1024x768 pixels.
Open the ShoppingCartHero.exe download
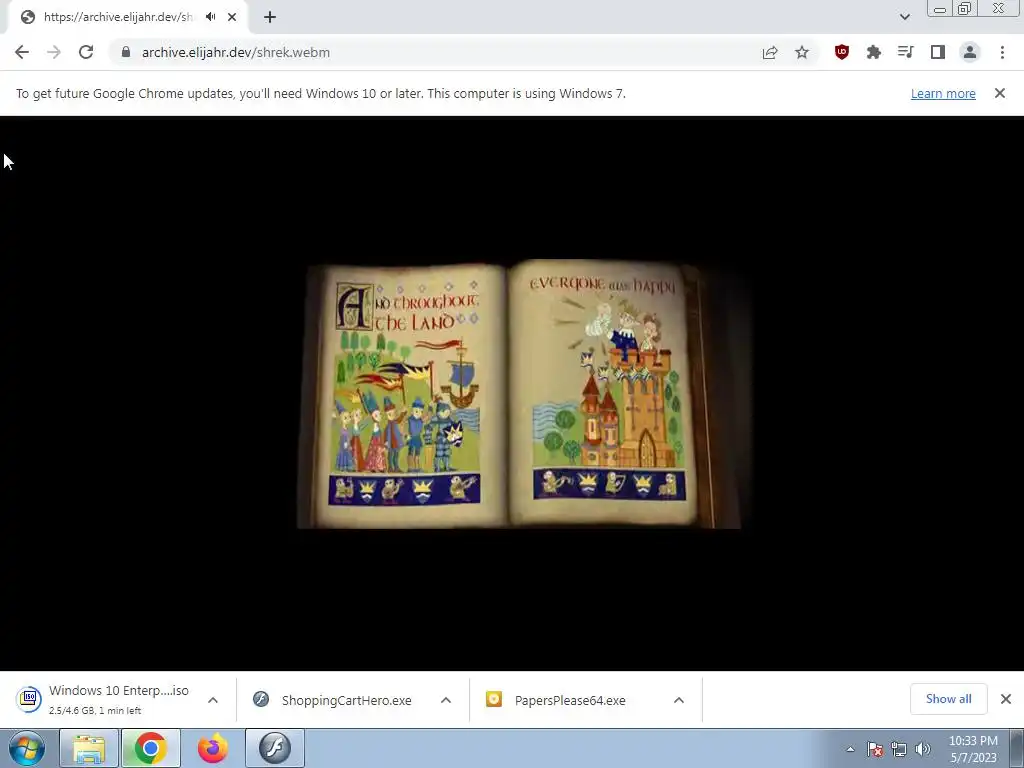[x=334, y=700]
